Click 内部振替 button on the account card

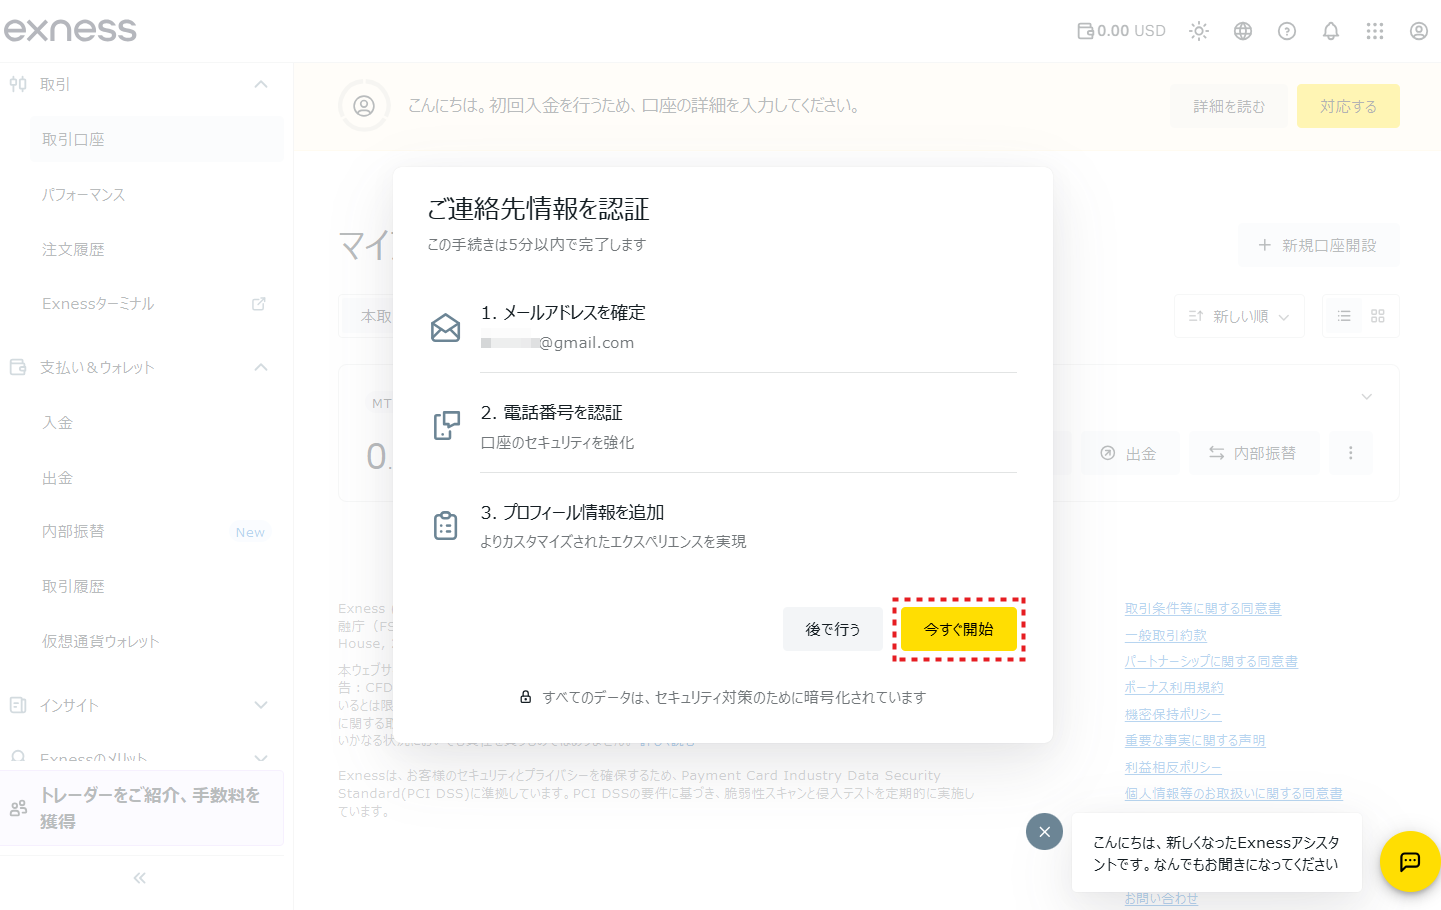[1253, 453]
